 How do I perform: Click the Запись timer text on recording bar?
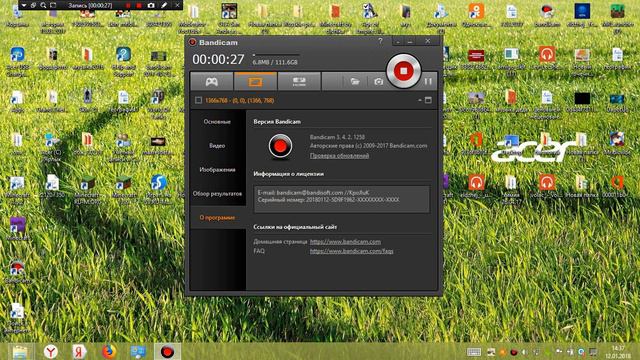pos(90,5)
